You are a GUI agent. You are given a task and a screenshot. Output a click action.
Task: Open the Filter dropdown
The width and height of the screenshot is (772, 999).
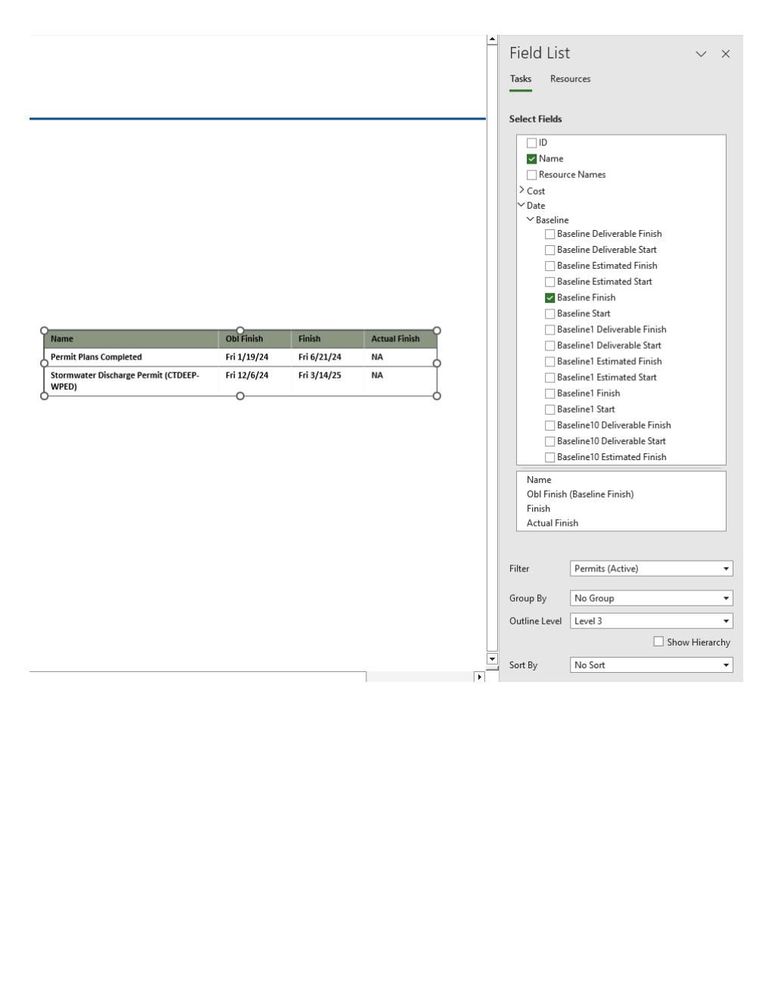coord(651,568)
